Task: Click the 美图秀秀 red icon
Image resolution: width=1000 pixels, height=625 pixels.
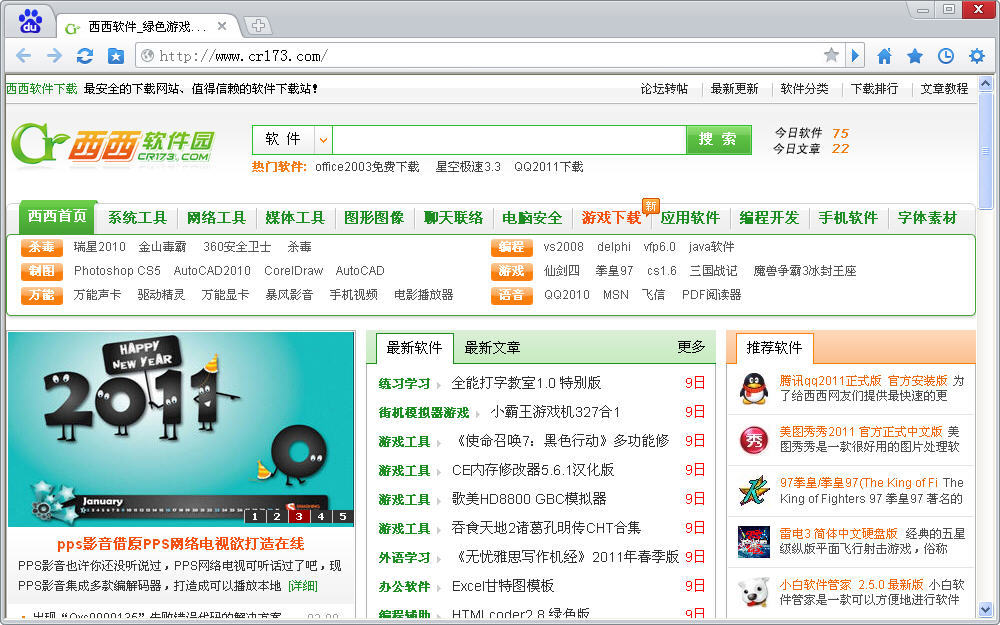Action: point(754,439)
